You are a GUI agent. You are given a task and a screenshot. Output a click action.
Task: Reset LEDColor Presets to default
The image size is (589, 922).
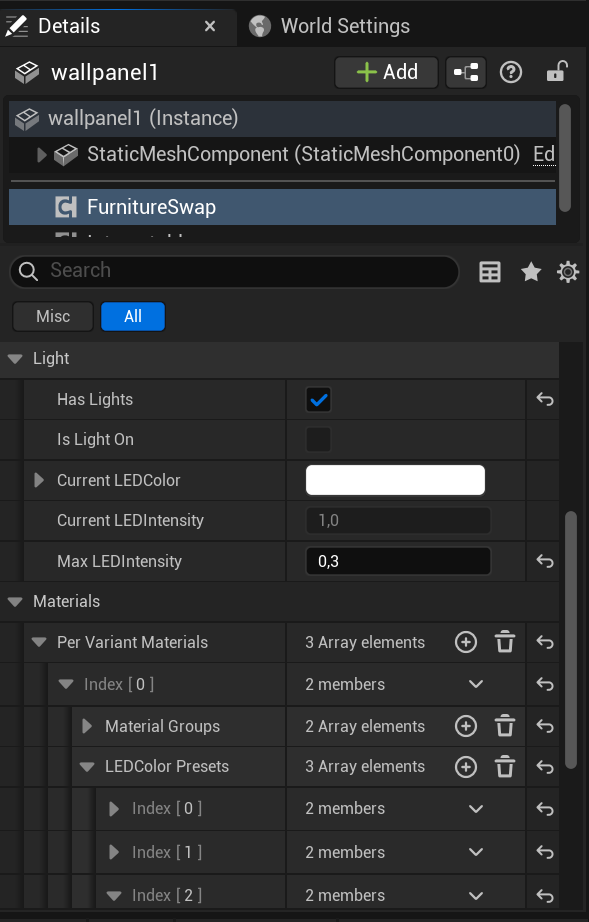pos(545,767)
